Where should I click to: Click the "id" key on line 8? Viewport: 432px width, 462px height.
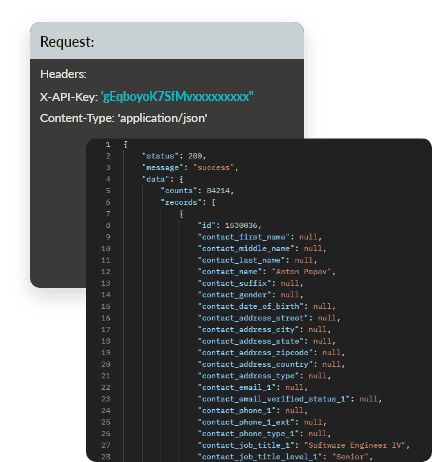pyautogui.click(x=207, y=225)
